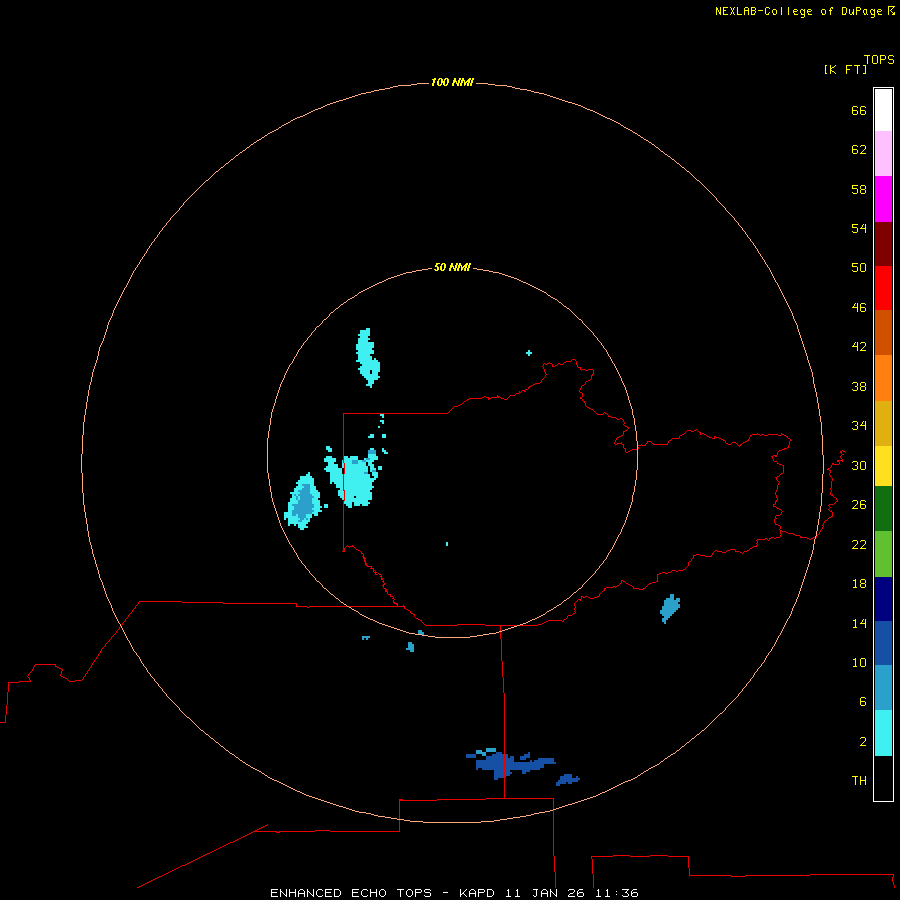Click the [K FT] units label
This screenshot has width=900, height=900.
pos(845,69)
